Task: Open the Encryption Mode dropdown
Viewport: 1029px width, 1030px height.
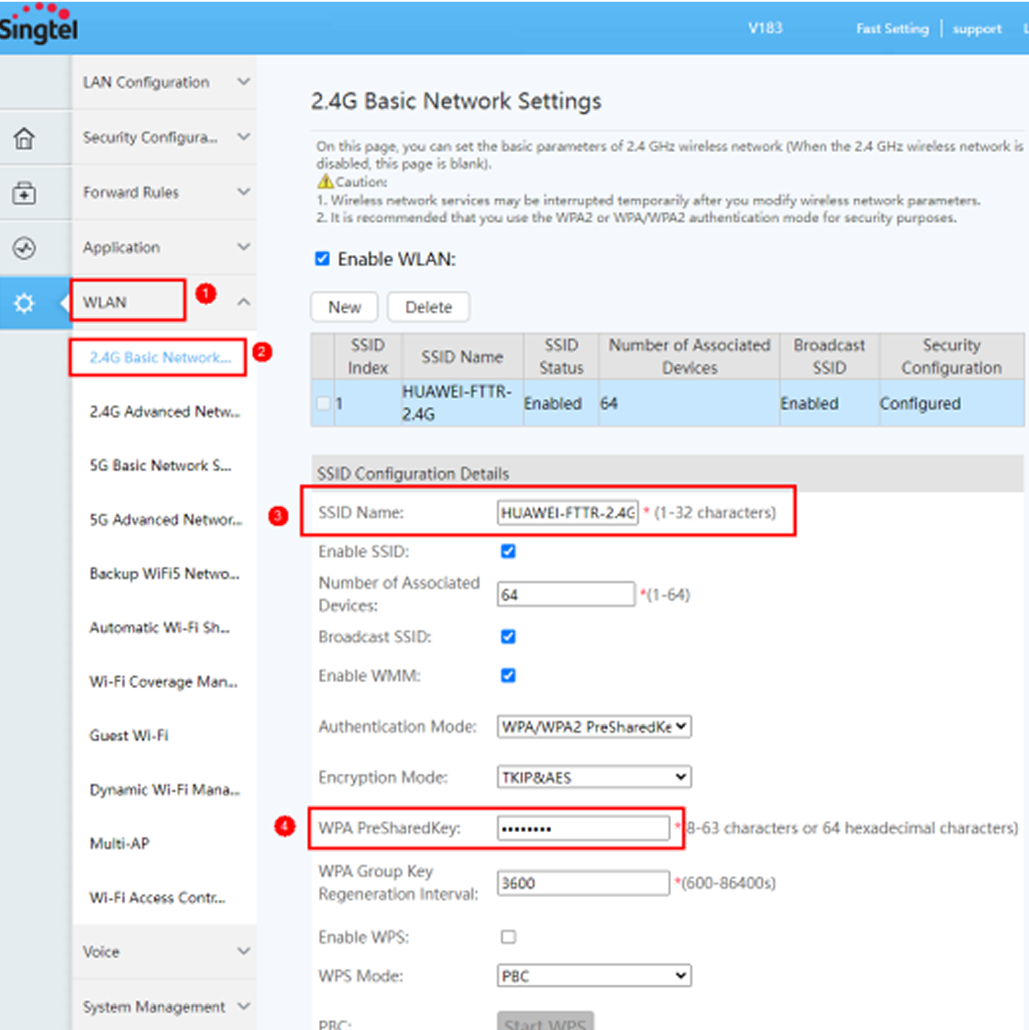Action: click(x=594, y=777)
